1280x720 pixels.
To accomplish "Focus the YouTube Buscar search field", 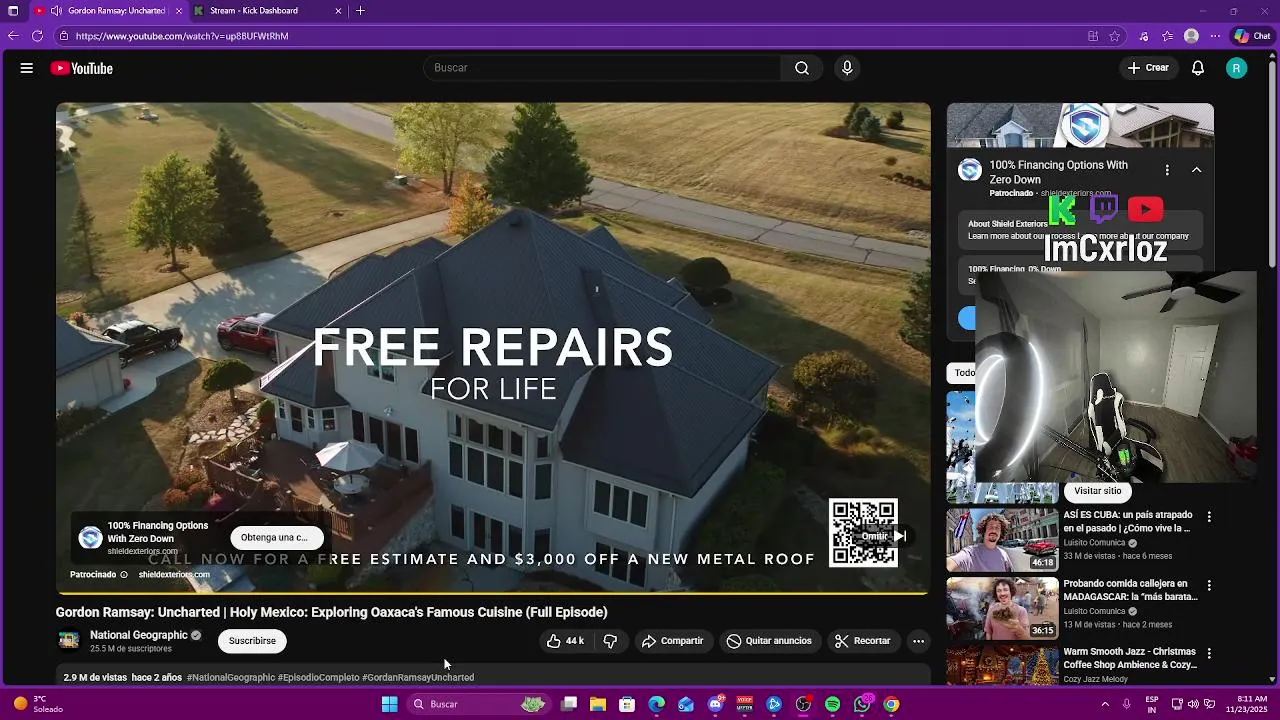I will click(602, 68).
